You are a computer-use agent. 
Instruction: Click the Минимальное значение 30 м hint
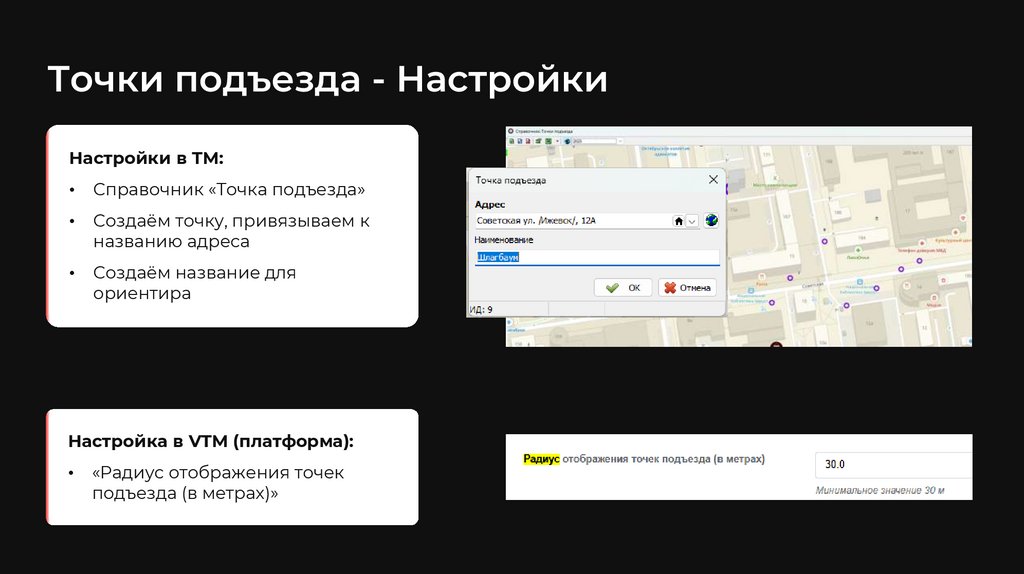coord(880,490)
